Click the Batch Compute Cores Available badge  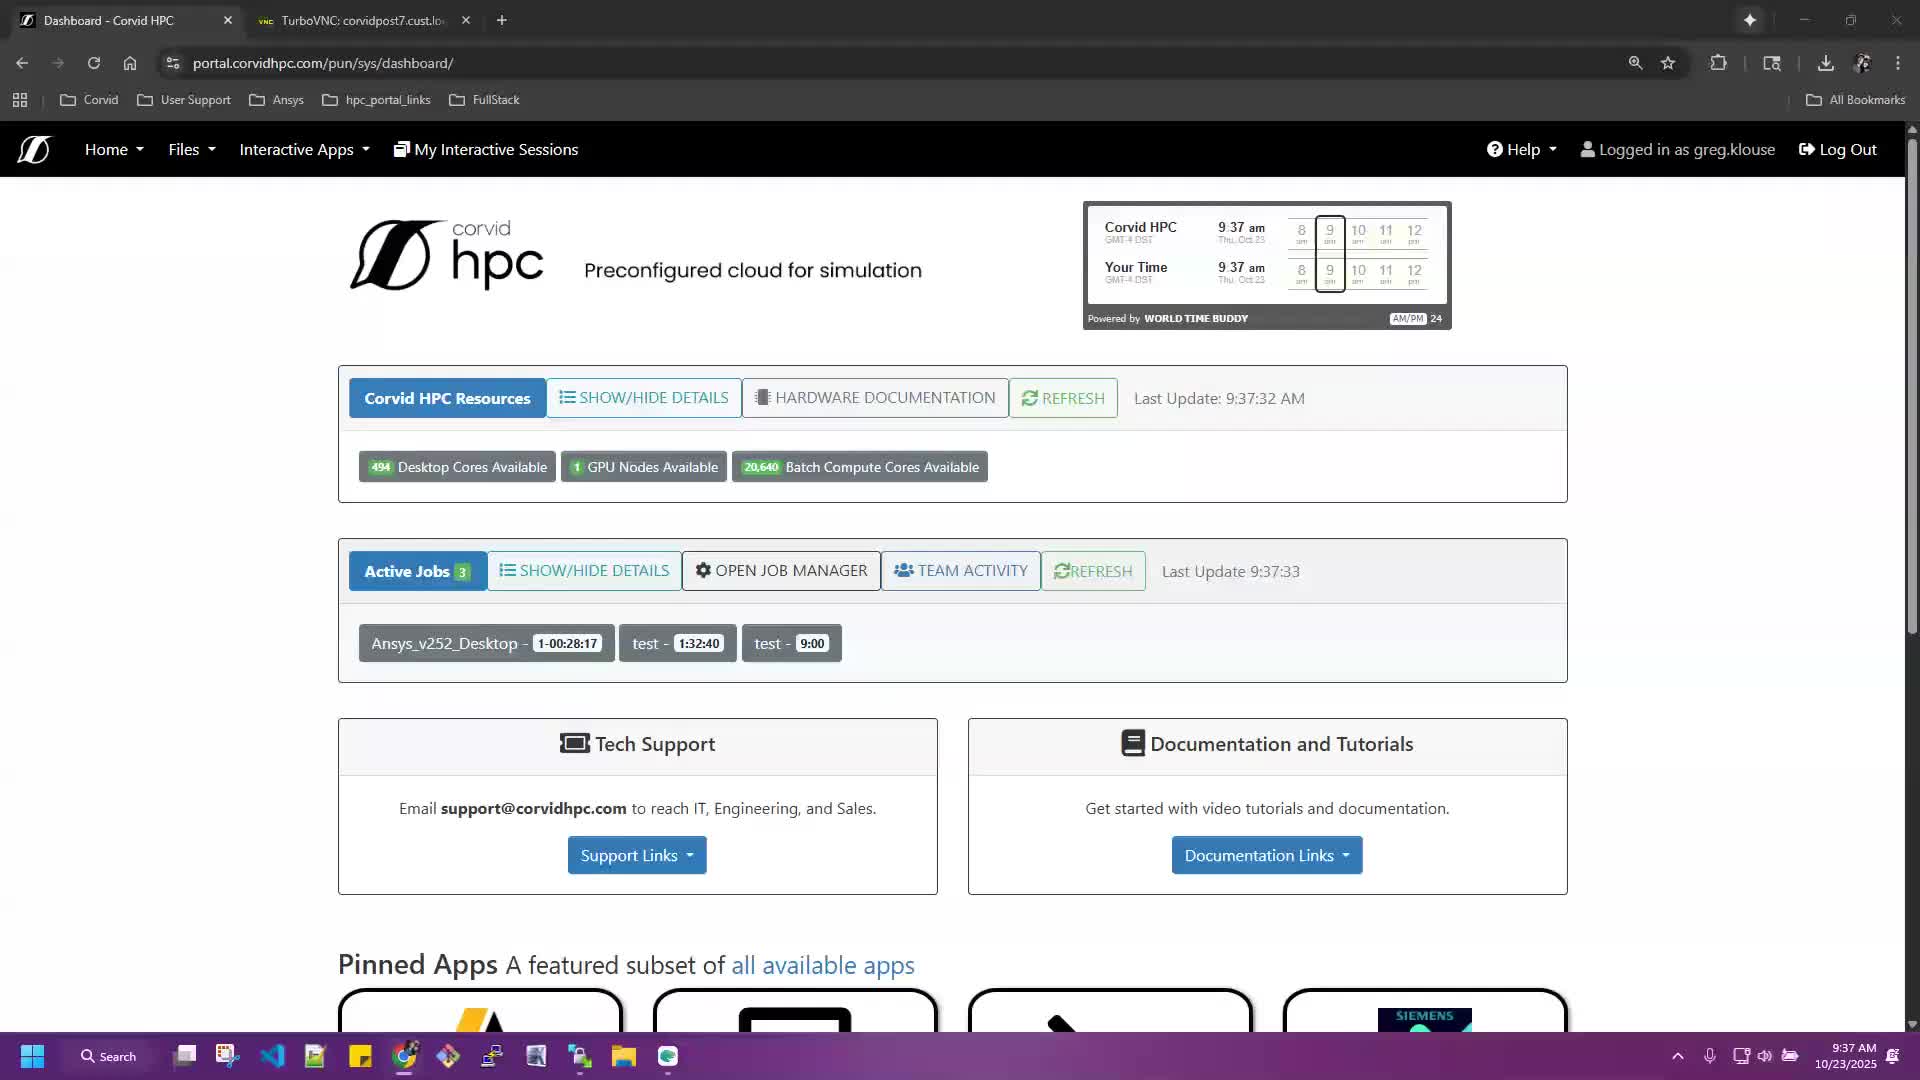(x=860, y=467)
